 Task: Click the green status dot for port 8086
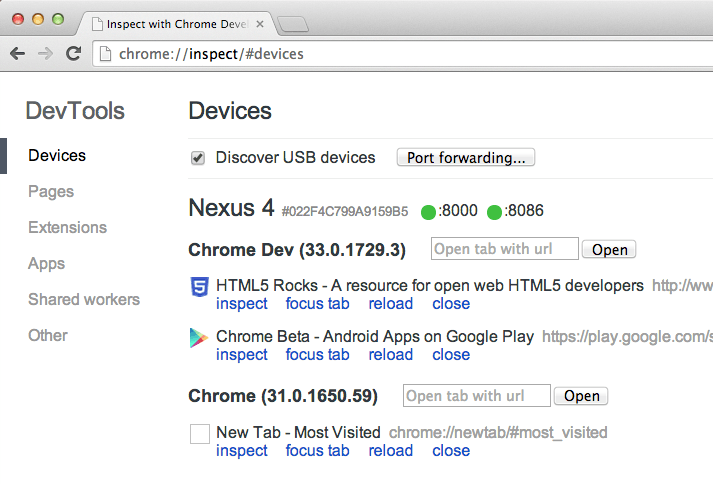pos(494,212)
